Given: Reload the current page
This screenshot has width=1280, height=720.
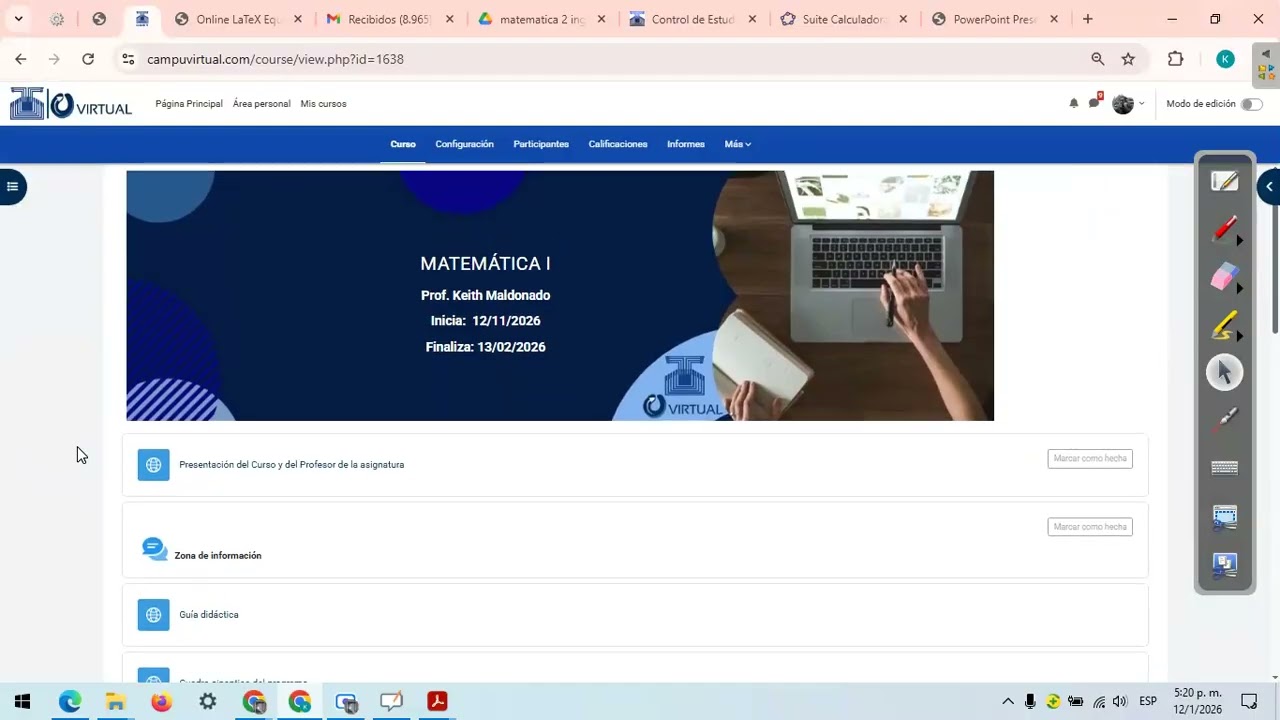Looking at the screenshot, I should 88,59.
